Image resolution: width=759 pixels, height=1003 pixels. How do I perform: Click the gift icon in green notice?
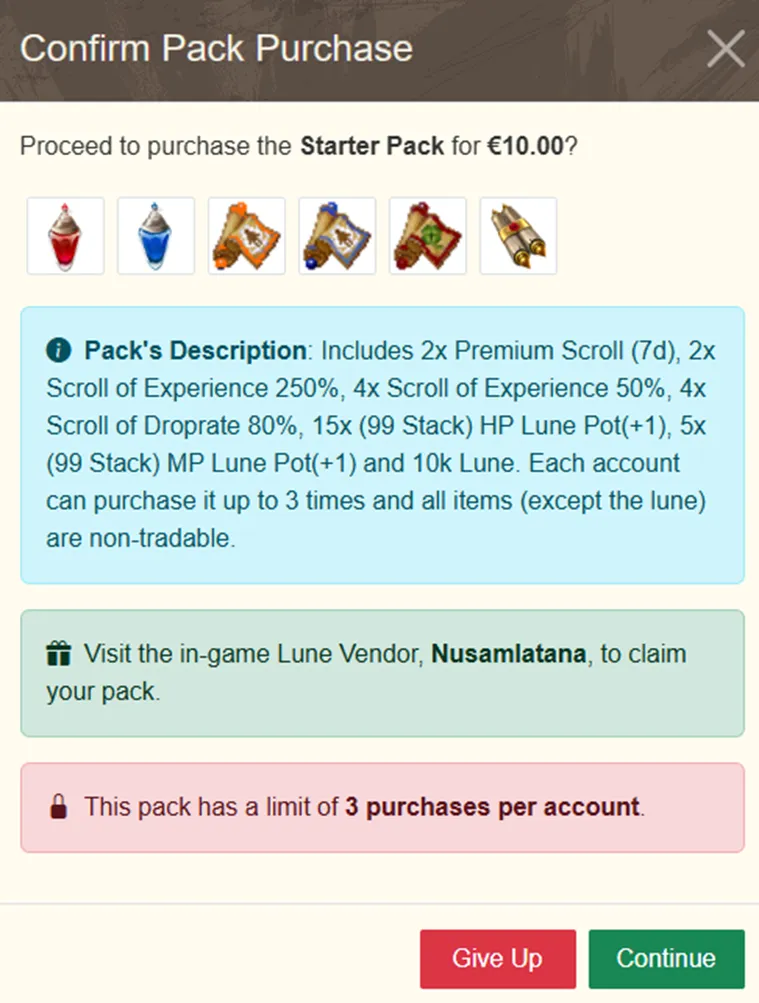tap(59, 654)
